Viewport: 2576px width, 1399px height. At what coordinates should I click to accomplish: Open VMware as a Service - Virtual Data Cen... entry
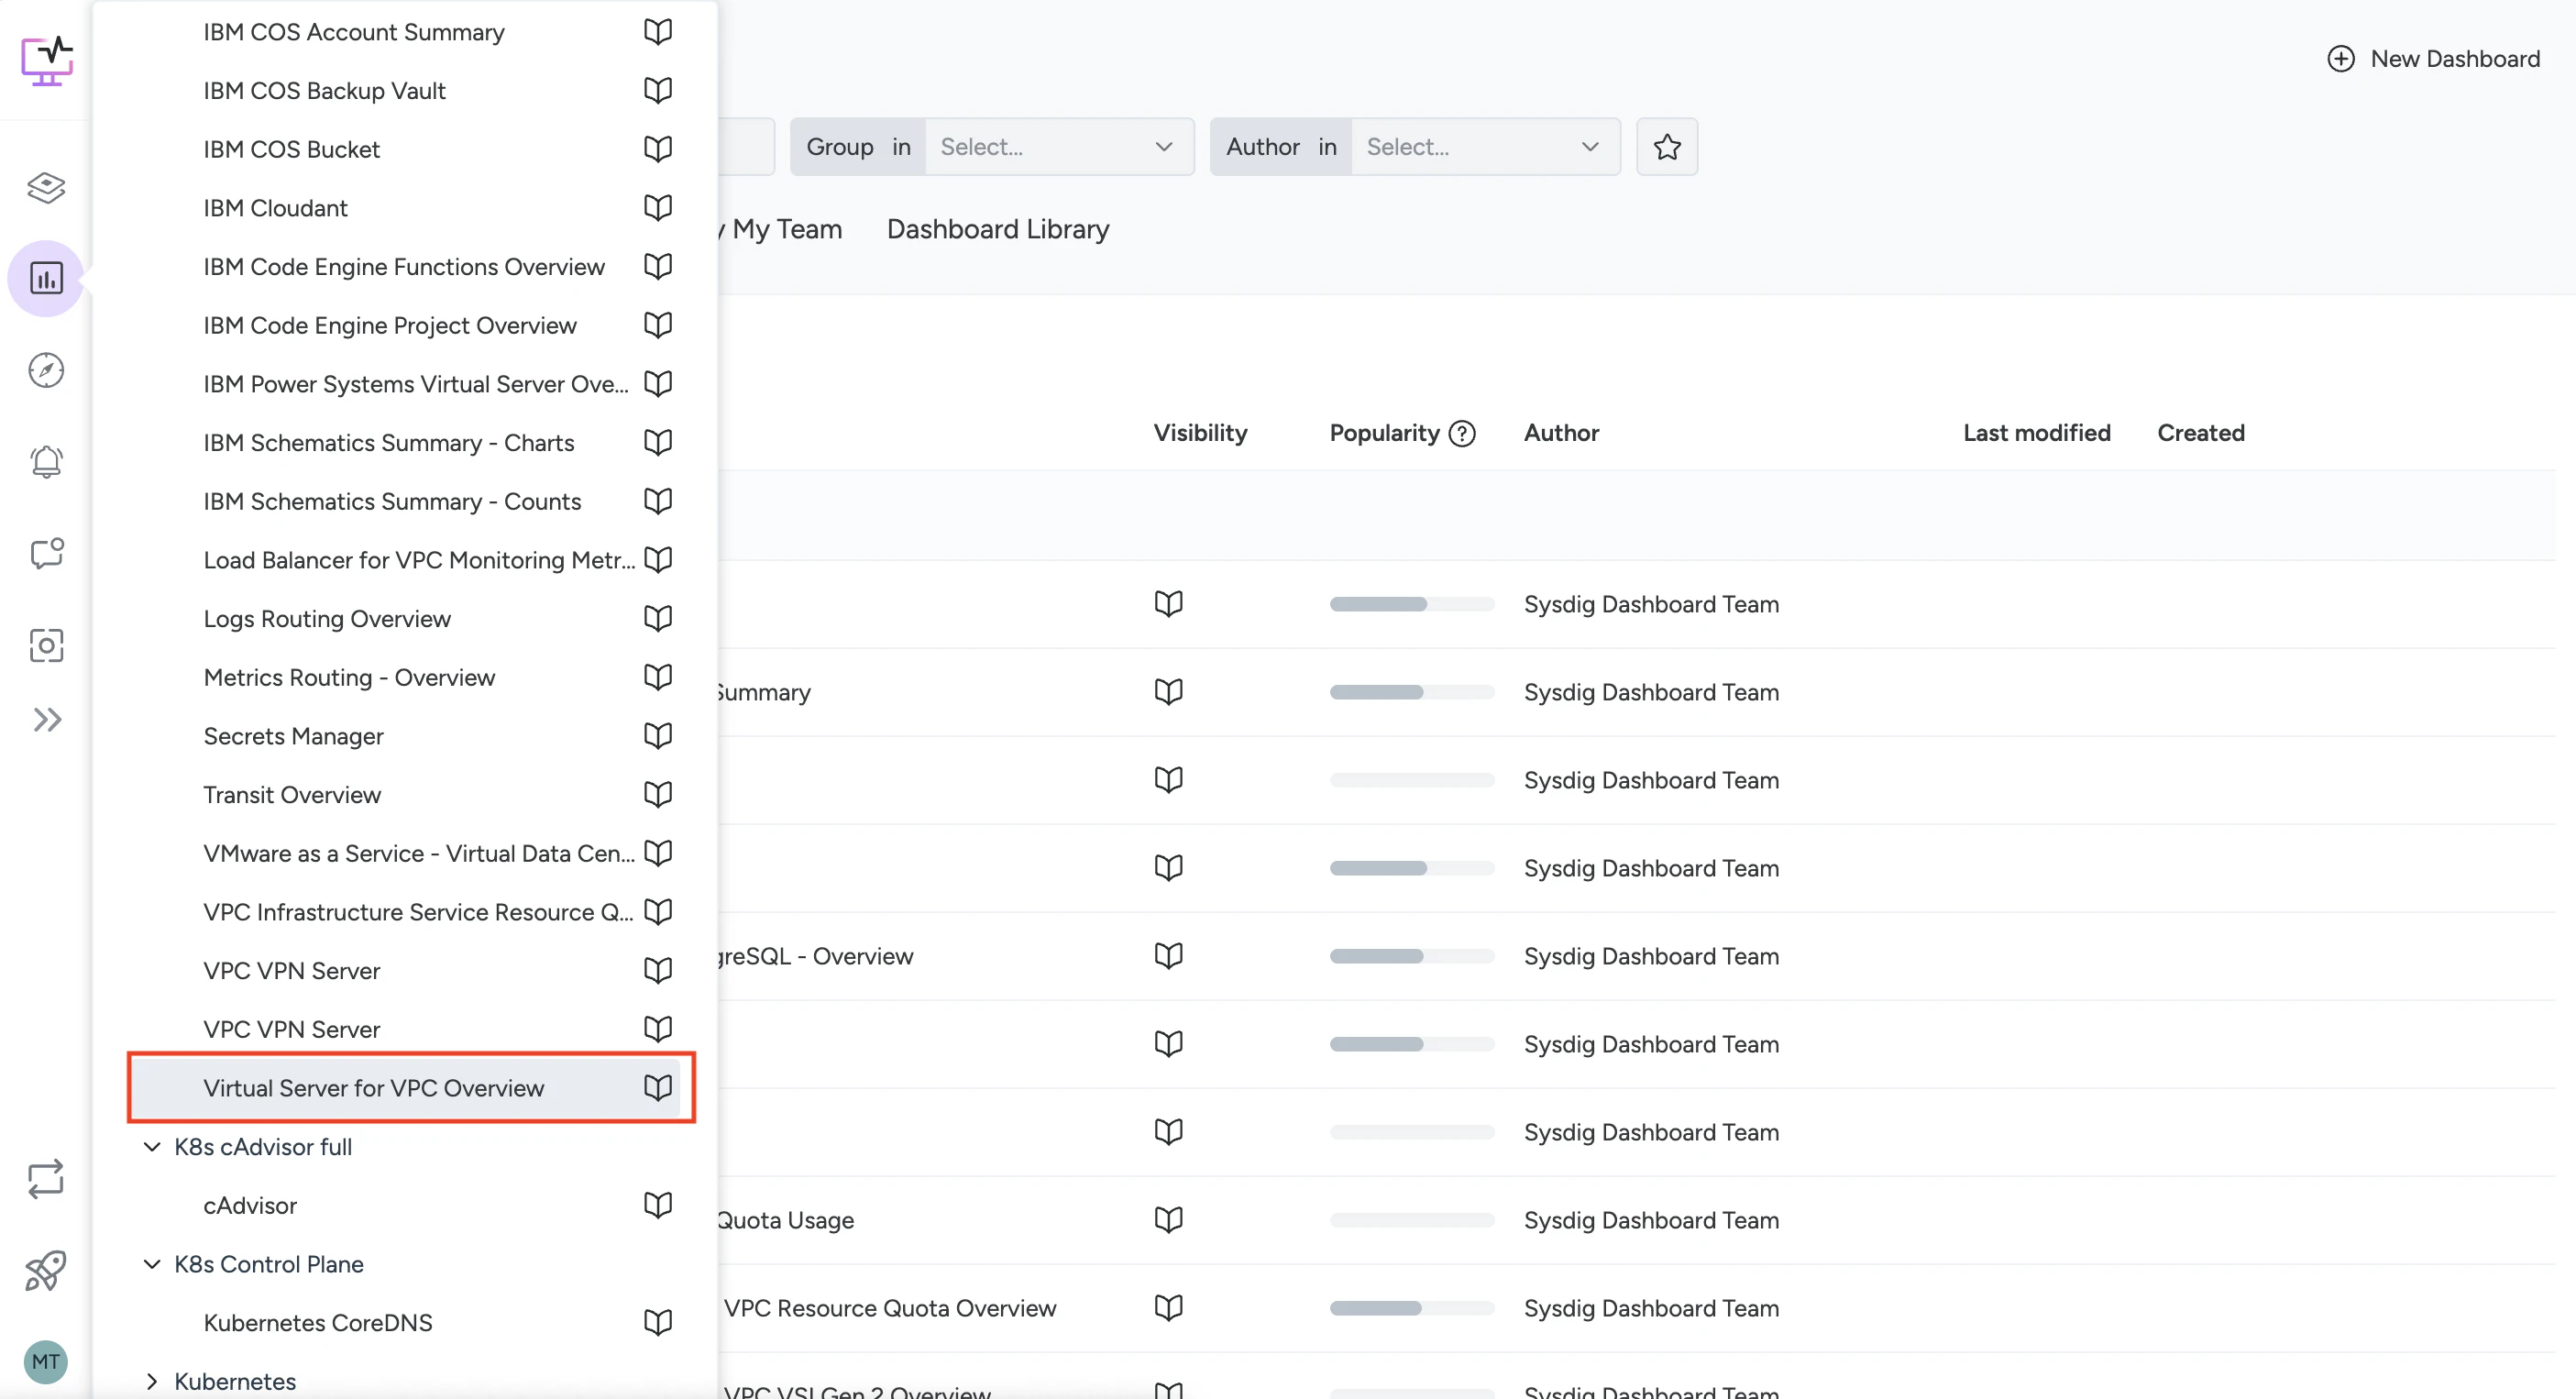[x=419, y=853]
